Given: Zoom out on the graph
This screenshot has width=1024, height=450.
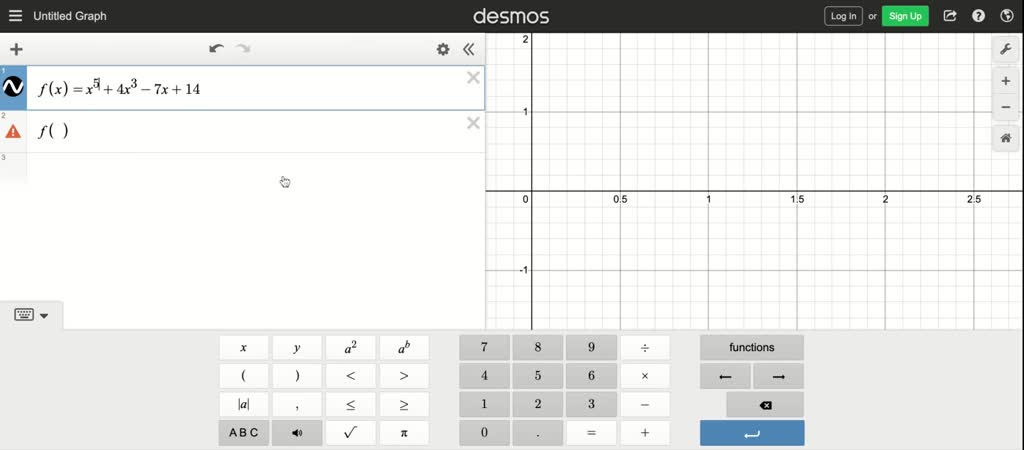Looking at the screenshot, I should coord(1006,107).
